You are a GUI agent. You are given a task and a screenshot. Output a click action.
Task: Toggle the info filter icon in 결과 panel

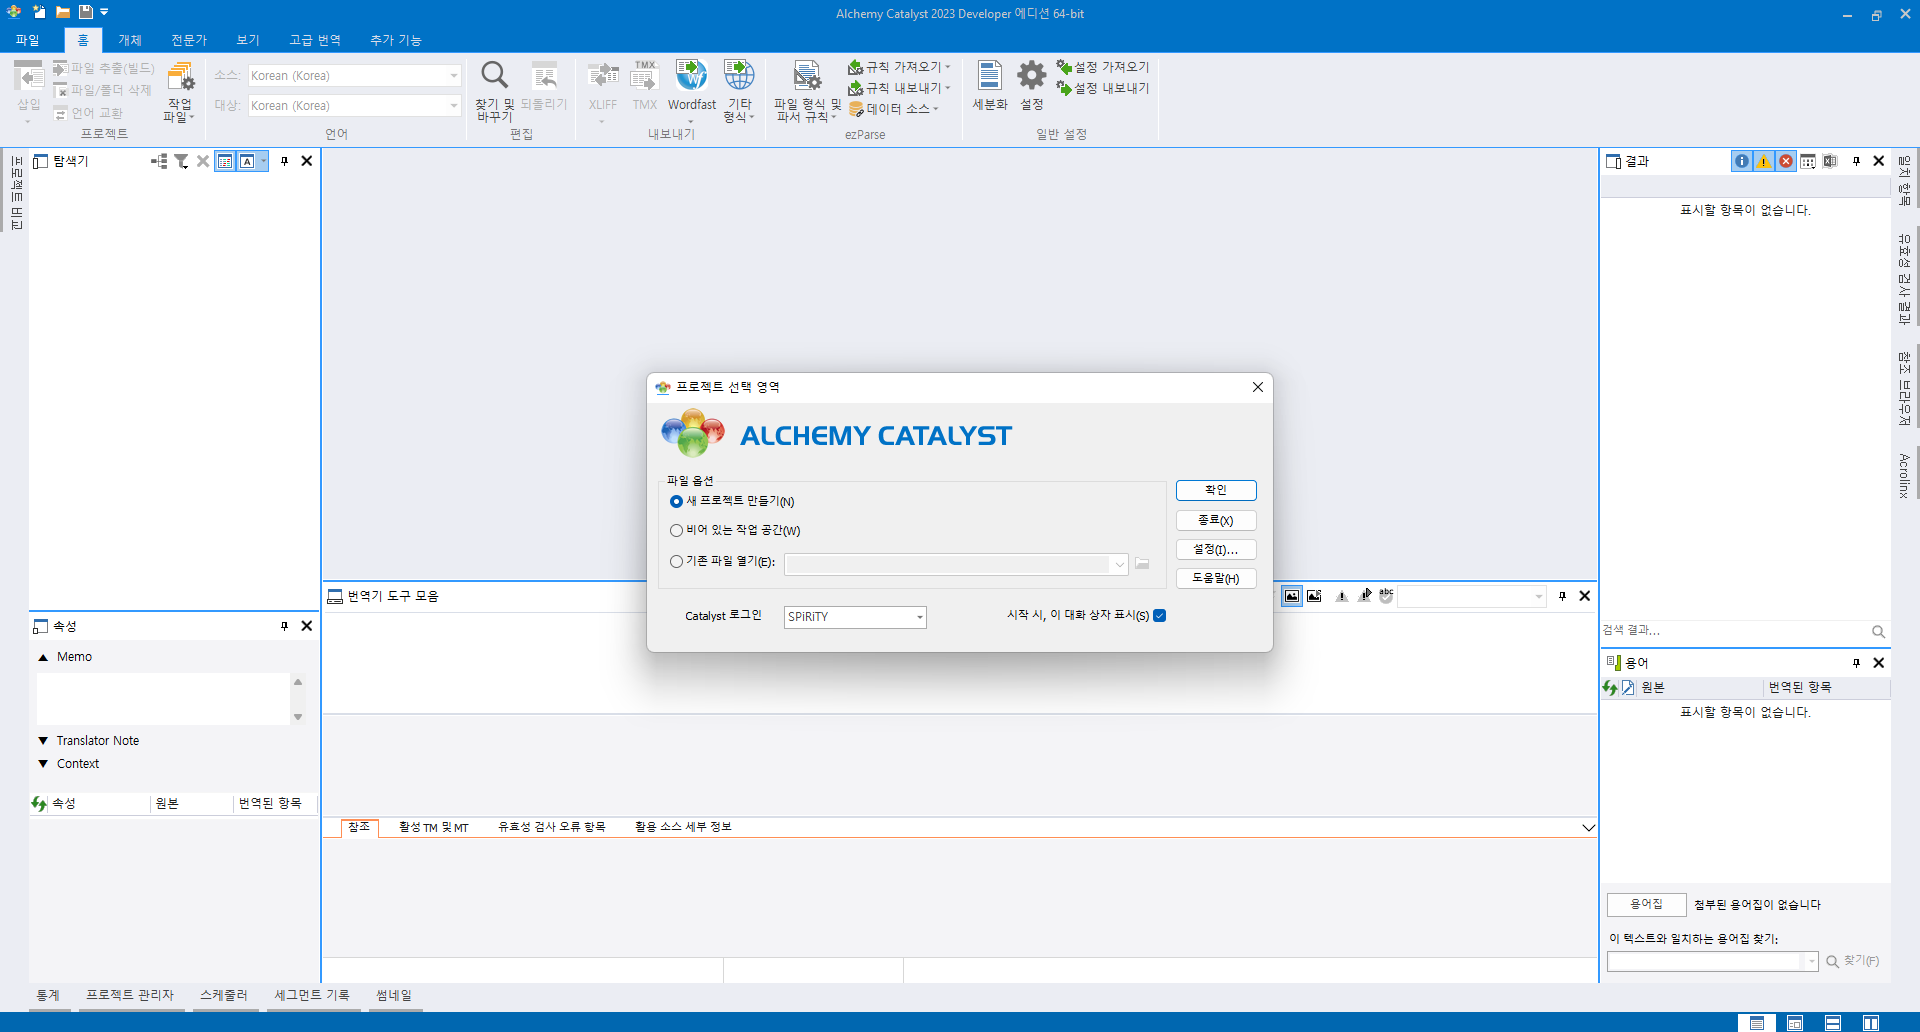(1742, 161)
